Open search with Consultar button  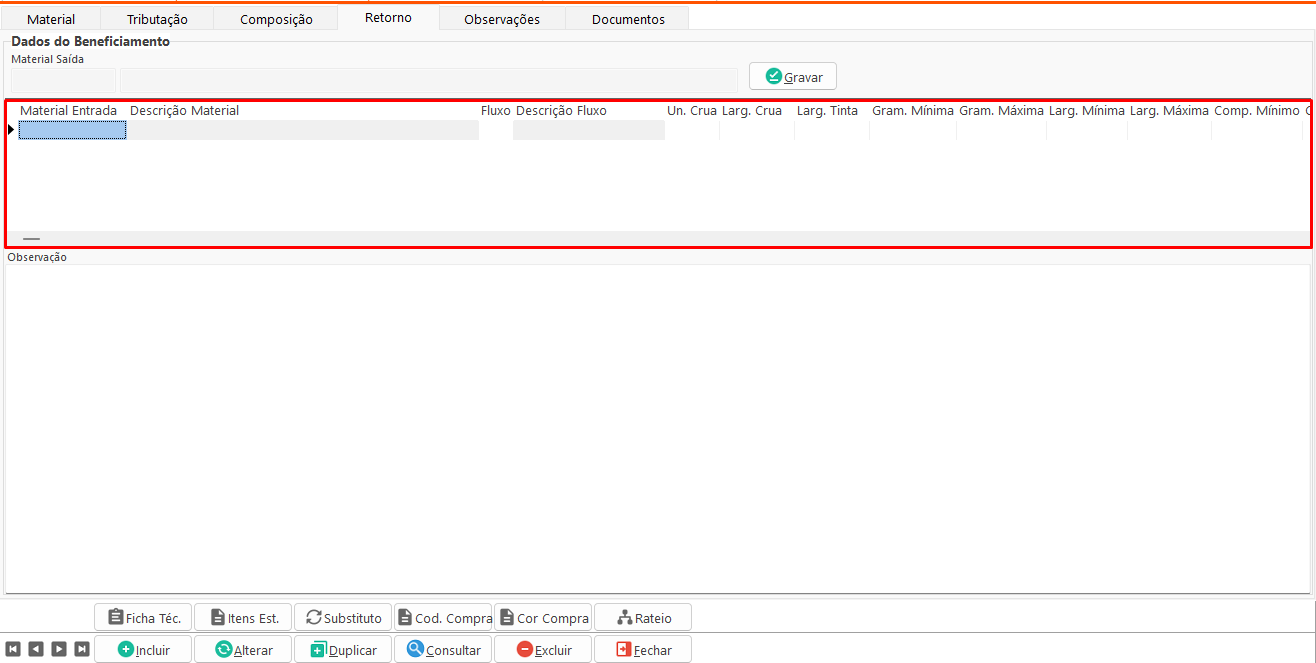click(443, 649)
